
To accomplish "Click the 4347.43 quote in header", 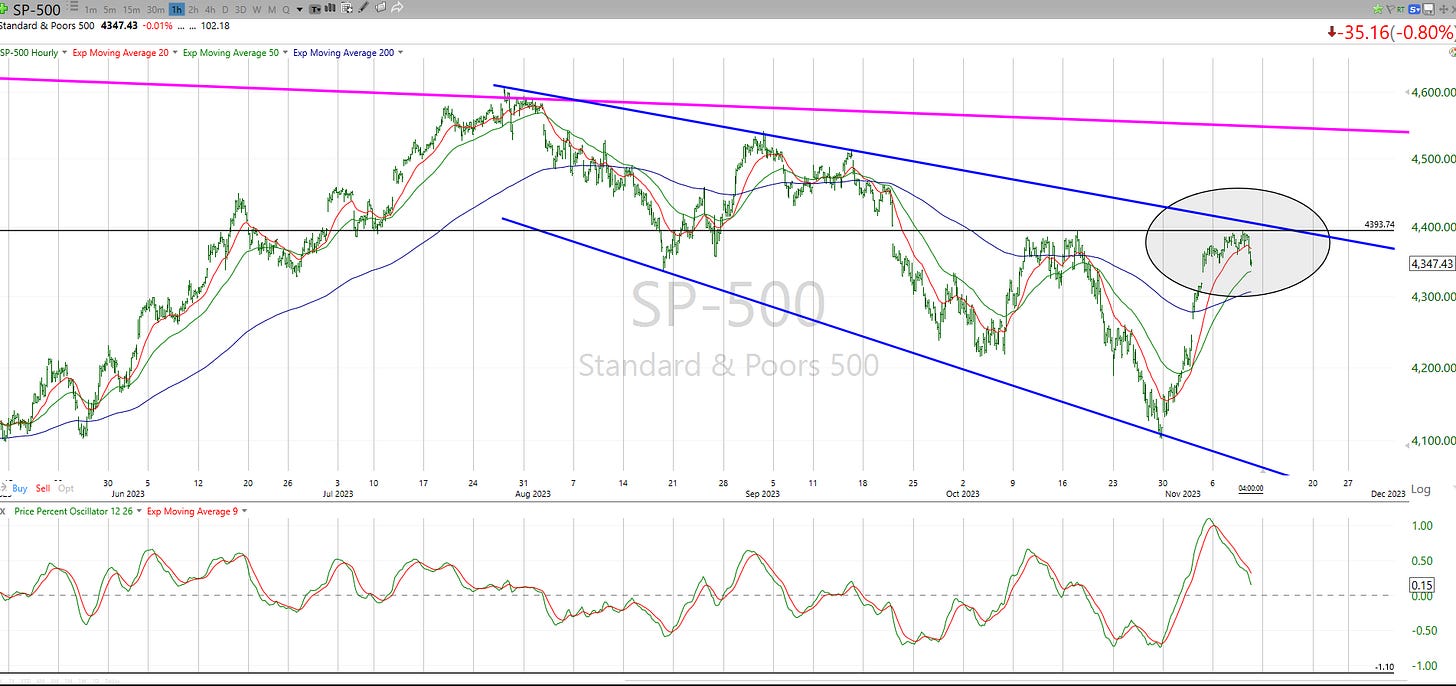I will tap(119, 25).
